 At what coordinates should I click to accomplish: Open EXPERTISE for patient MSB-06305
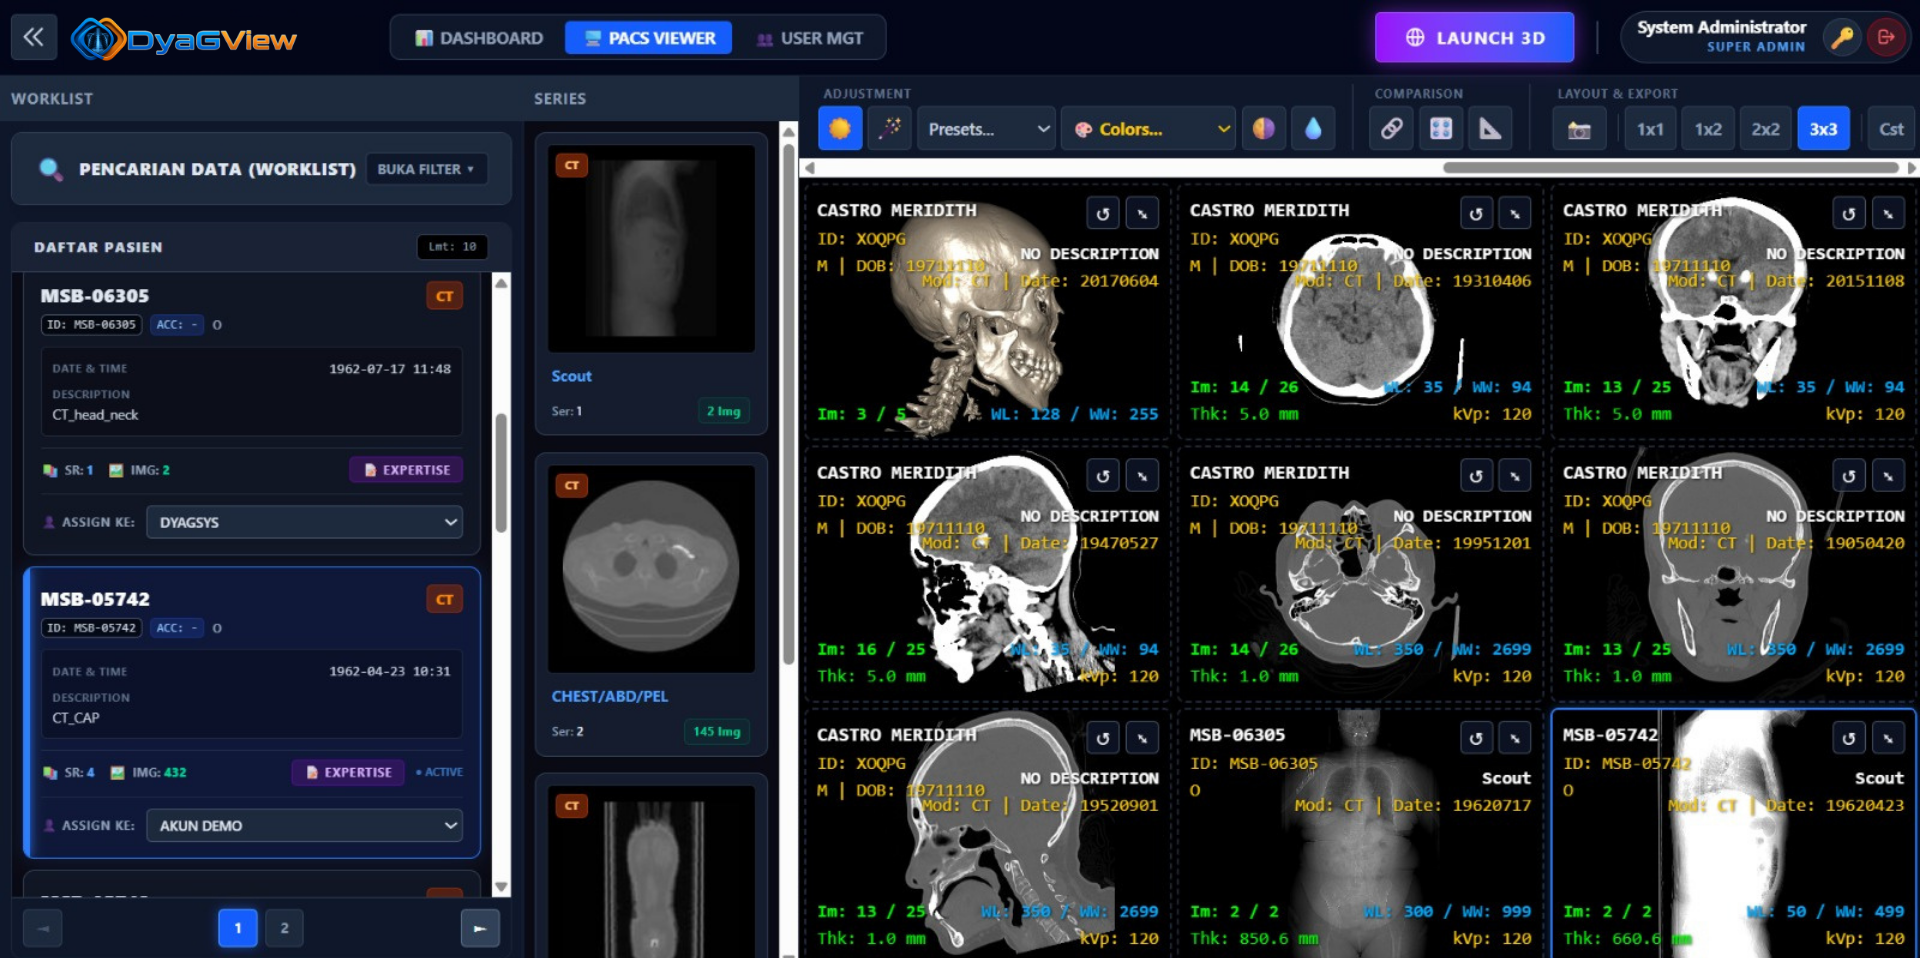(406, 470)
